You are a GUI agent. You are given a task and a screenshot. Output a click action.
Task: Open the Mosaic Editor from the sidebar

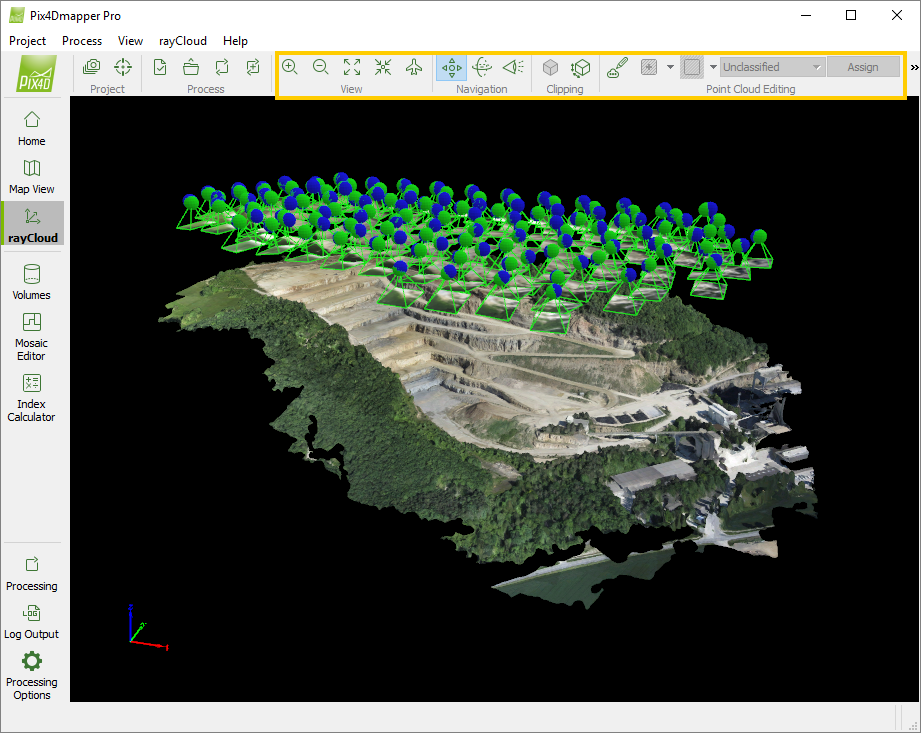[31, 335]
